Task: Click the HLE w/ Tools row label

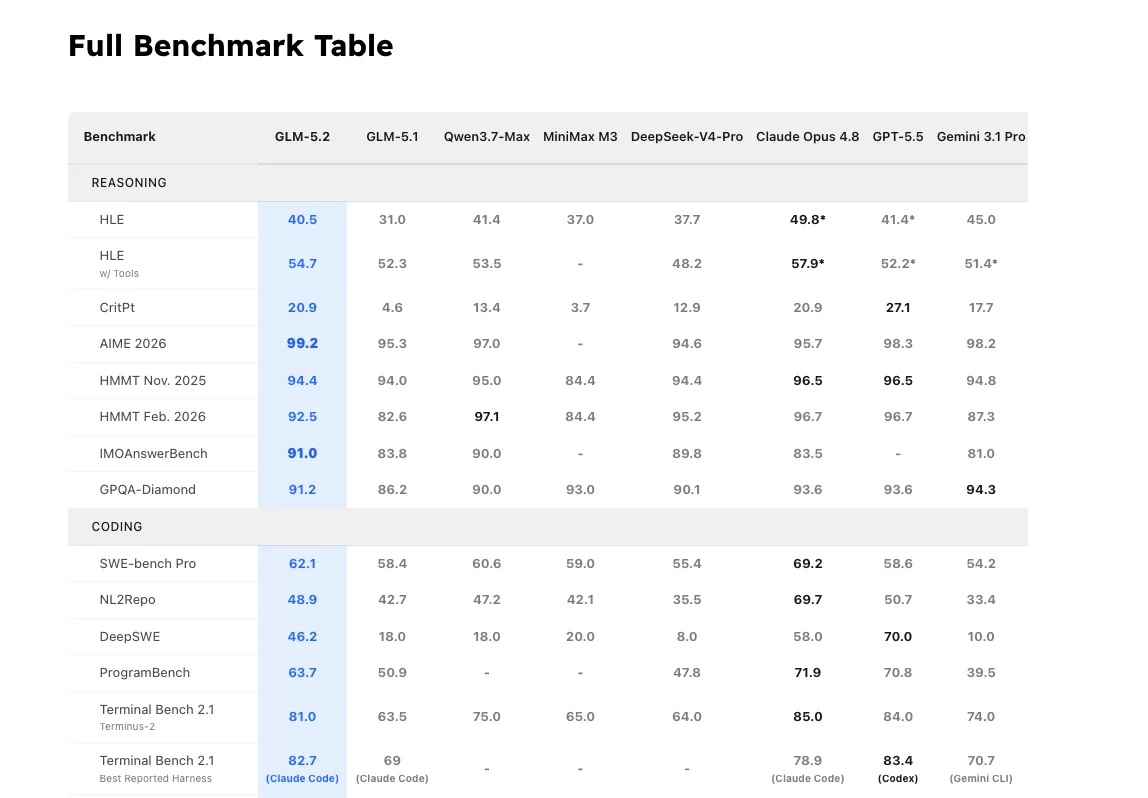Action: tap(119, 264)
